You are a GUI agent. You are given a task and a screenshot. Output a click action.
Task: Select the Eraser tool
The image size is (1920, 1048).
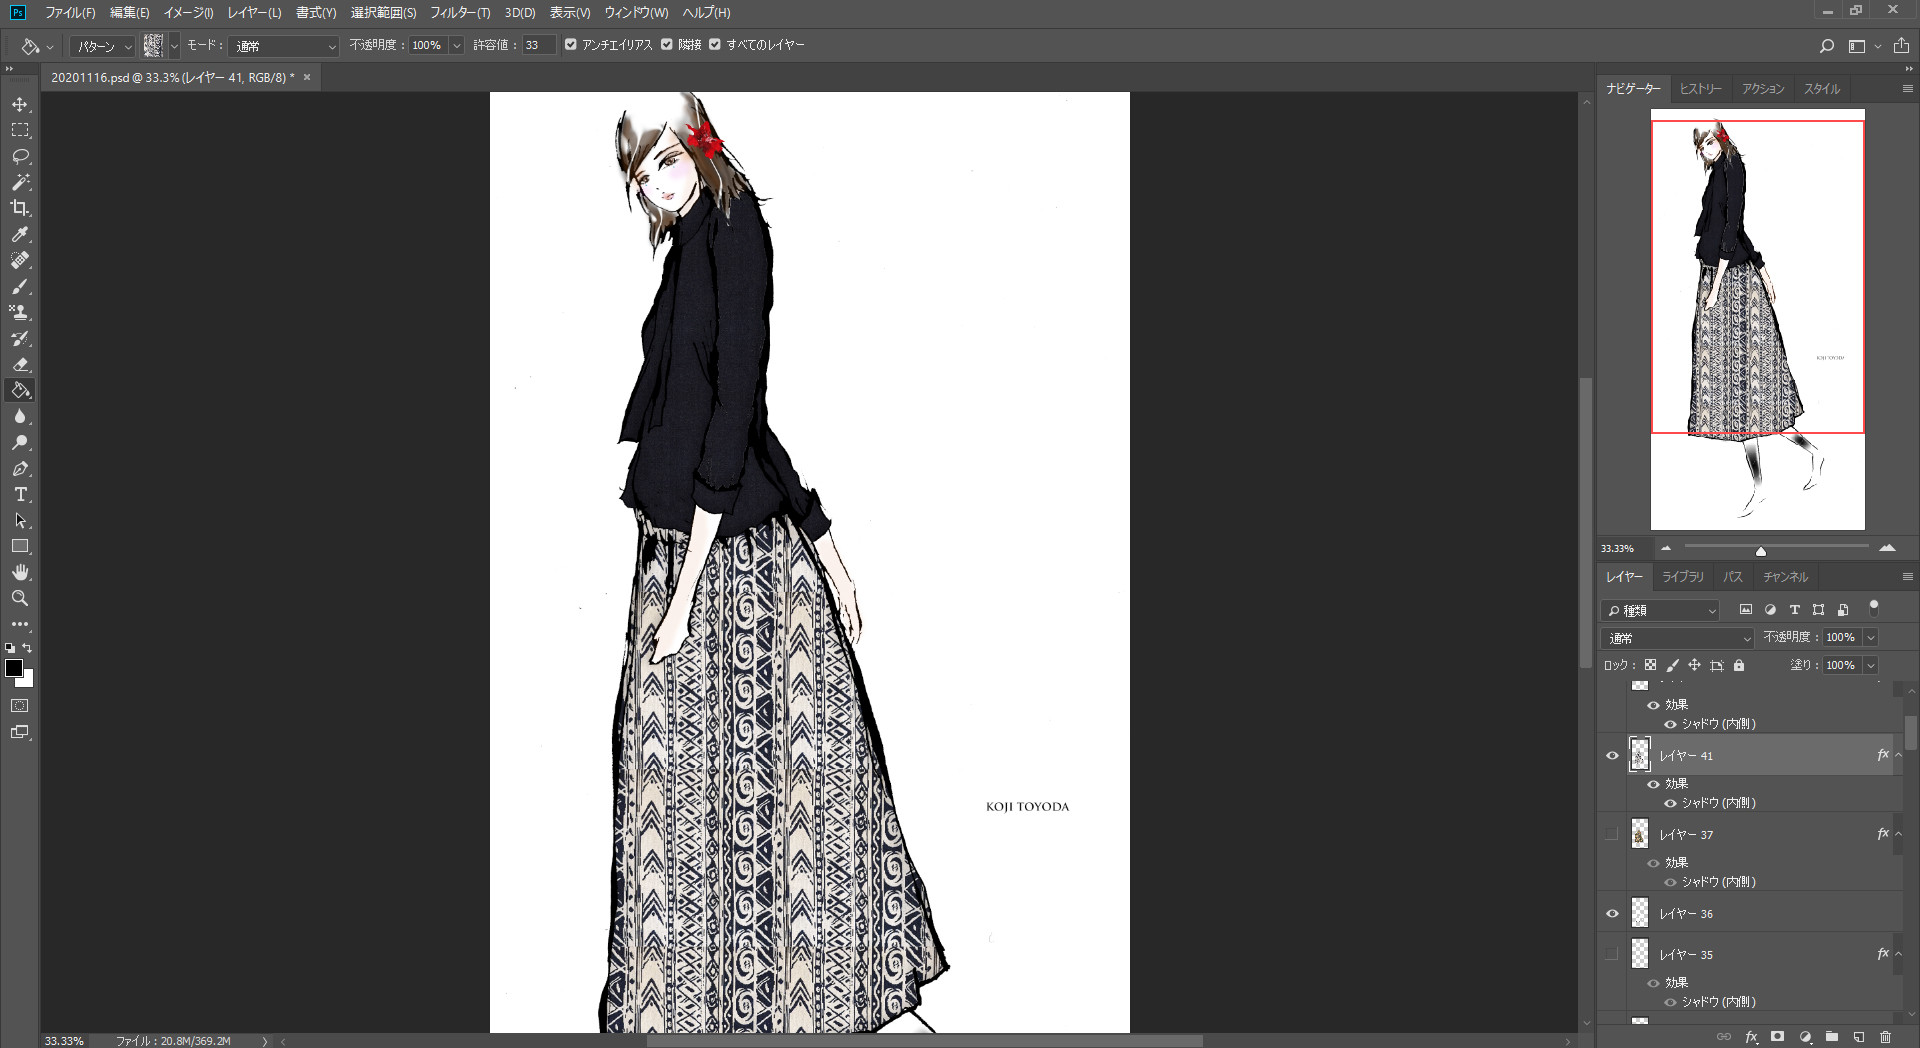20,364
